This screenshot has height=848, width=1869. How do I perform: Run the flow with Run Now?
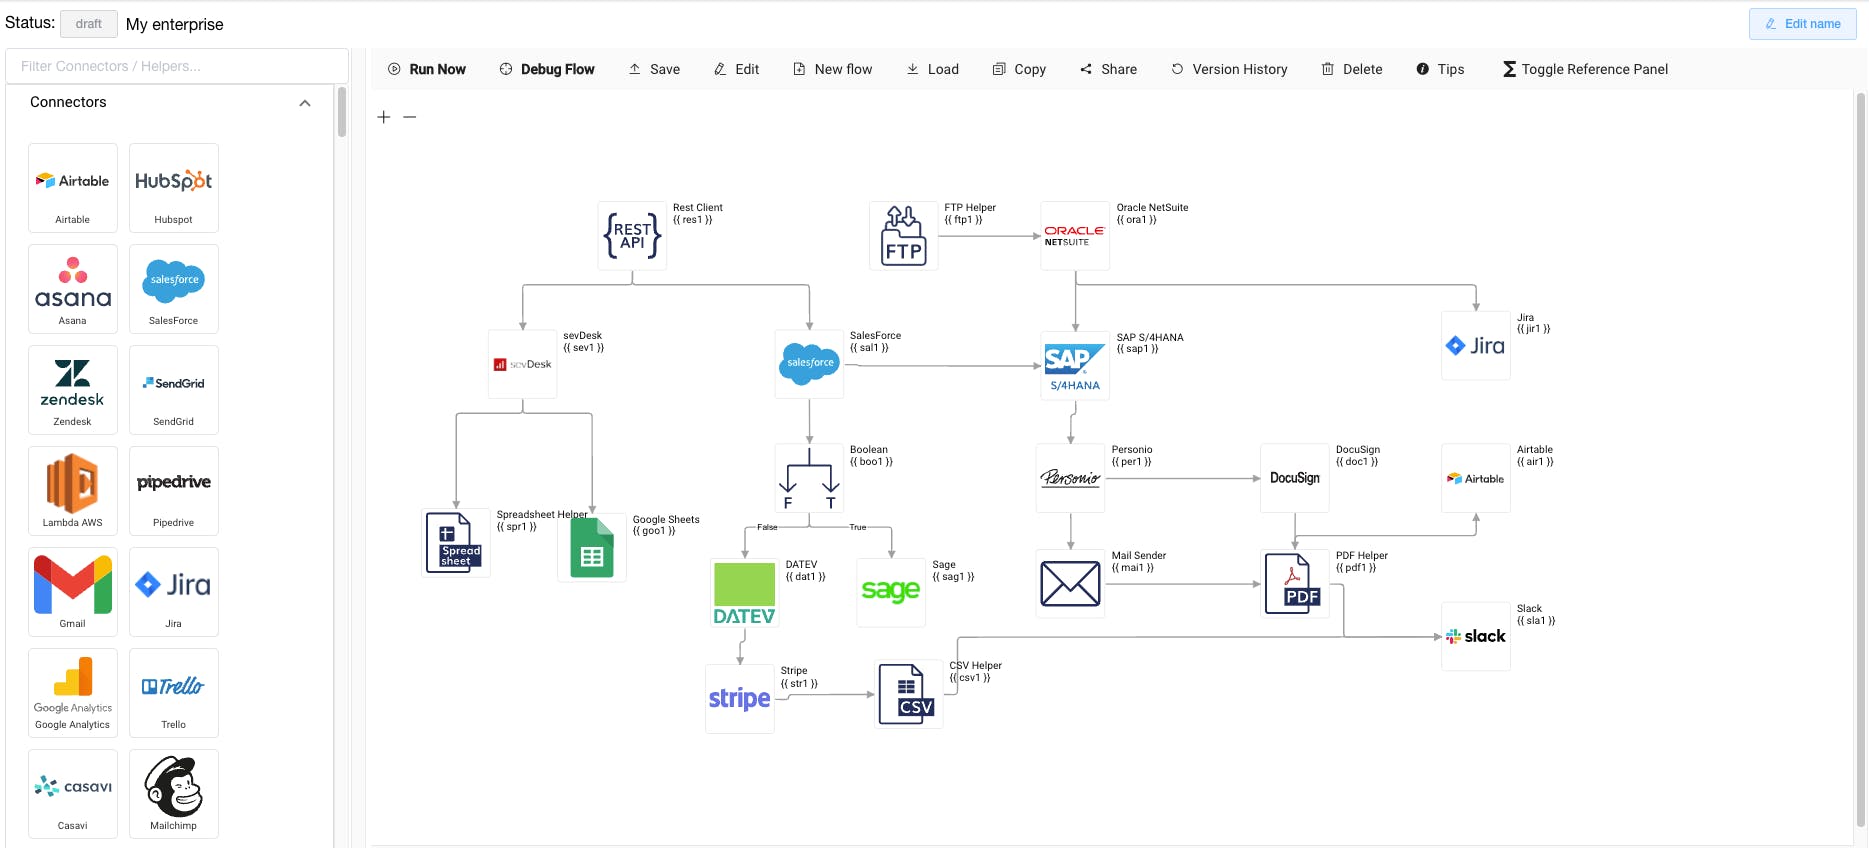(427, 69)
